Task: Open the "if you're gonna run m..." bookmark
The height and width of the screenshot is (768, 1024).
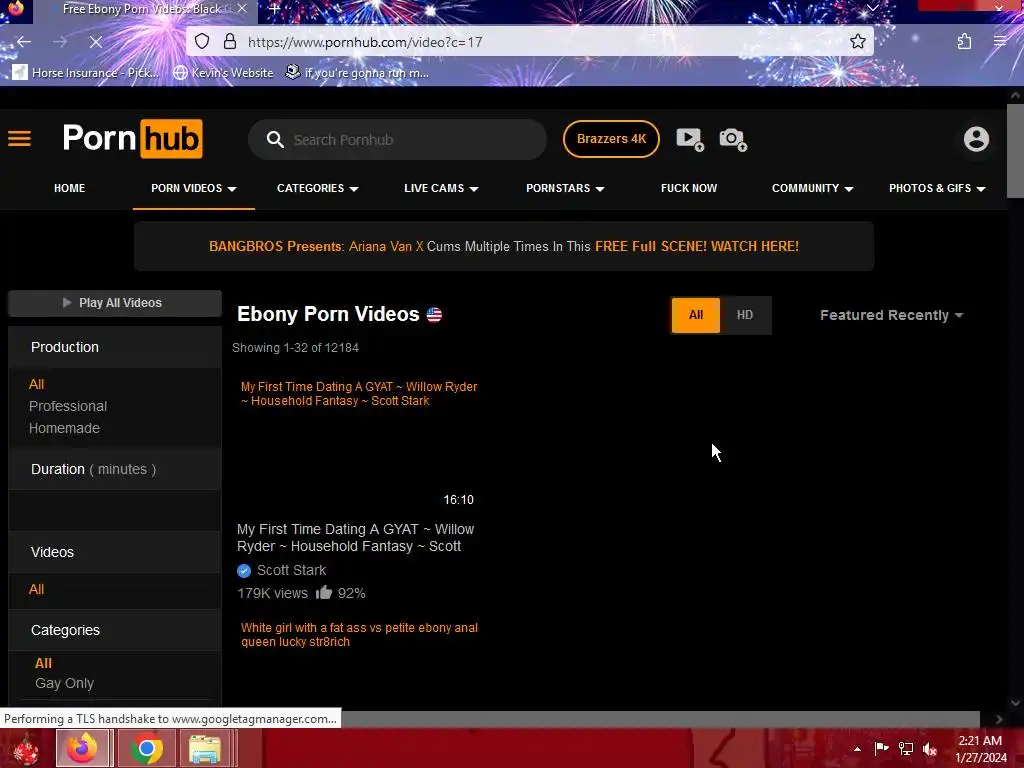Action: click(357, 72)
